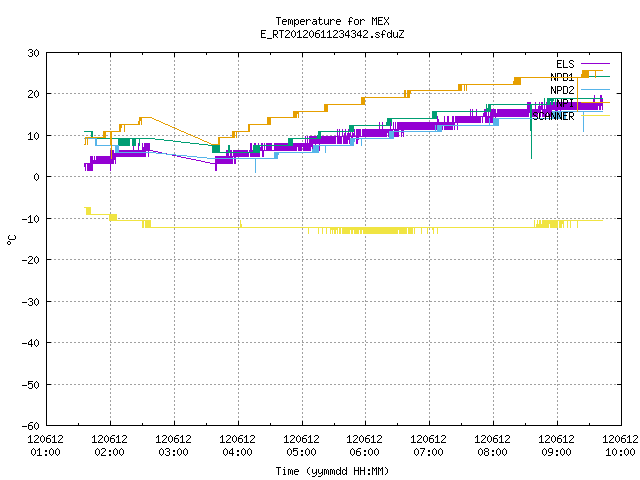Click the SCANNER legend label
Image resolution: width=640 pixels, height=480 pixels.
click(x=553, y=116)
